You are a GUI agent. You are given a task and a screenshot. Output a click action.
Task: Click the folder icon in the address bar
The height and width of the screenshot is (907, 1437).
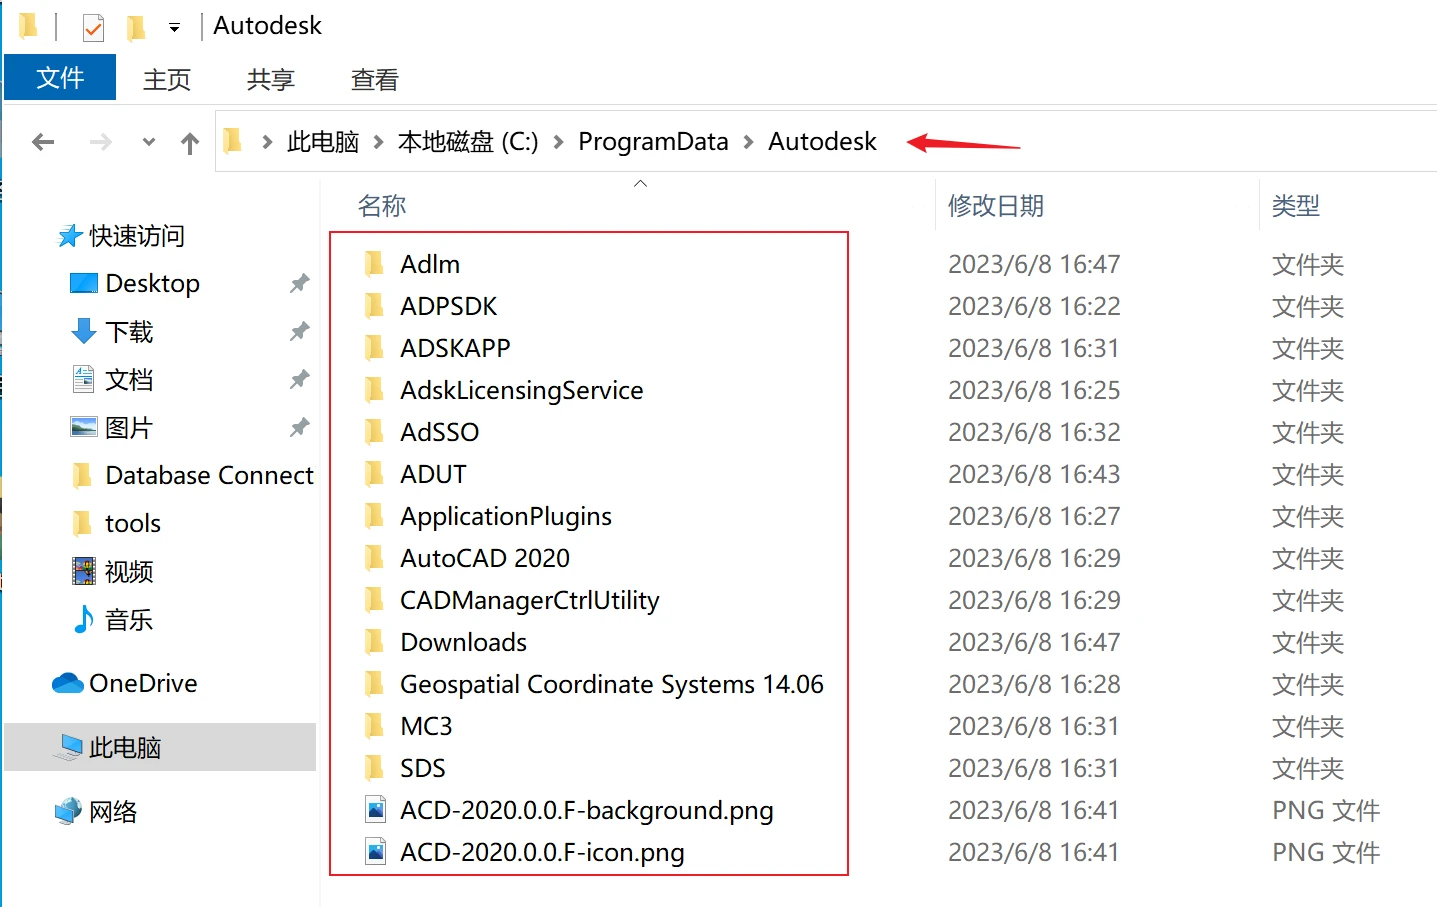tap(232, 141)
